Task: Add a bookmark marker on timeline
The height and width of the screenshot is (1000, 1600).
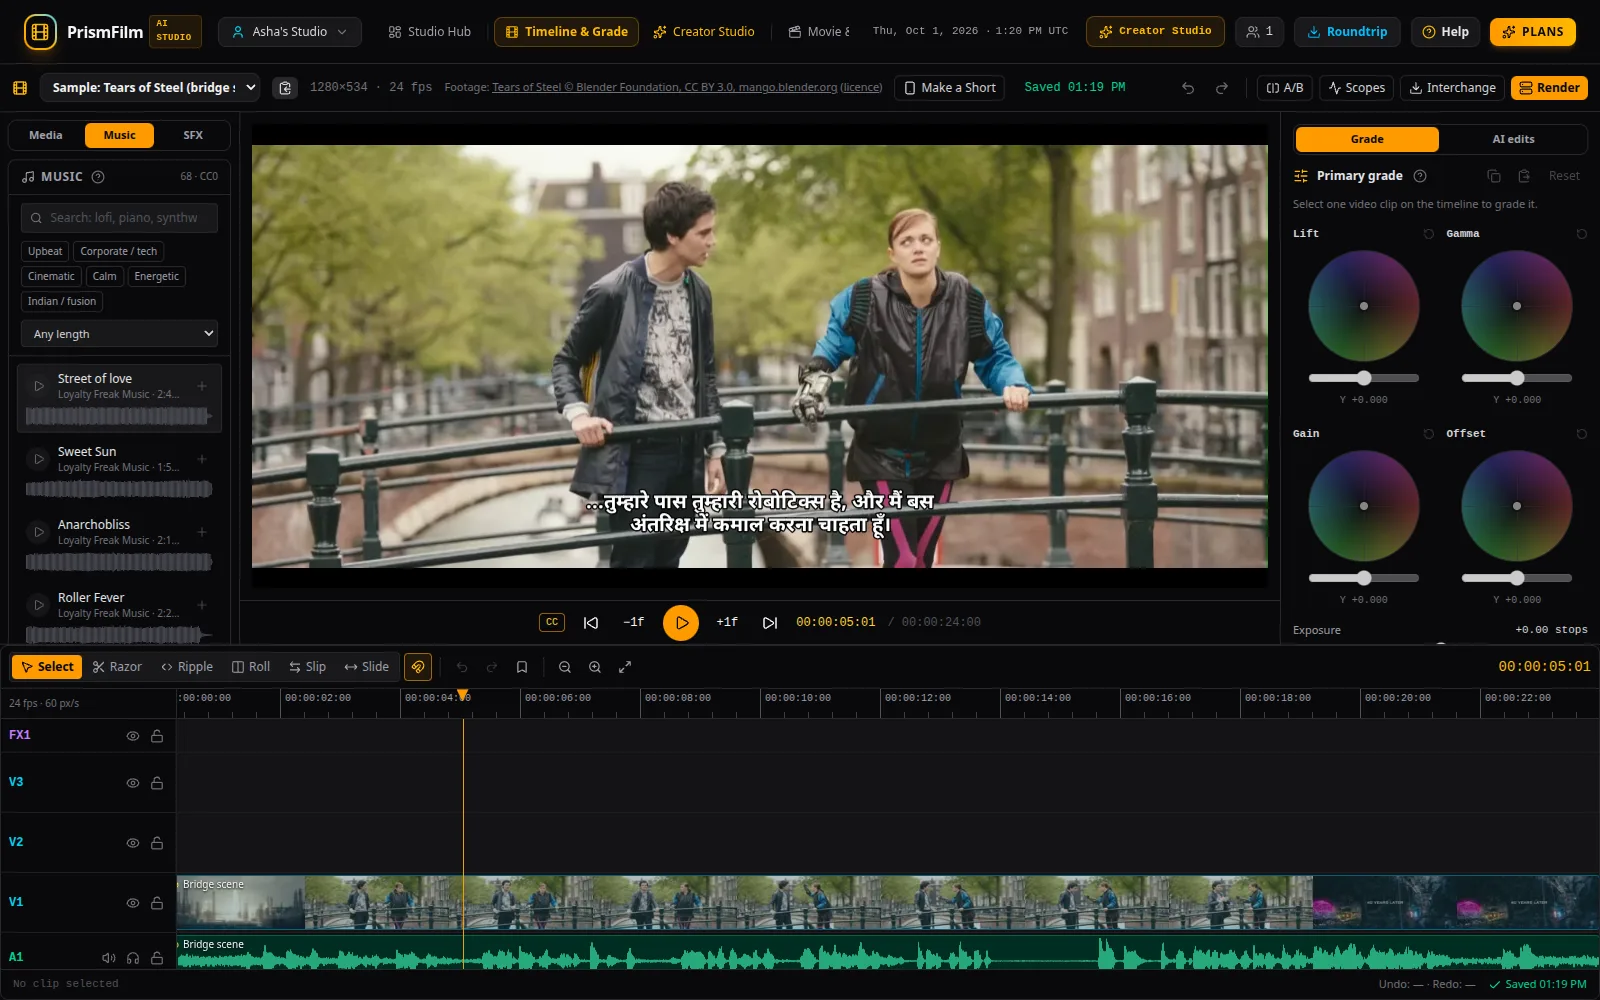Action: 522,667
